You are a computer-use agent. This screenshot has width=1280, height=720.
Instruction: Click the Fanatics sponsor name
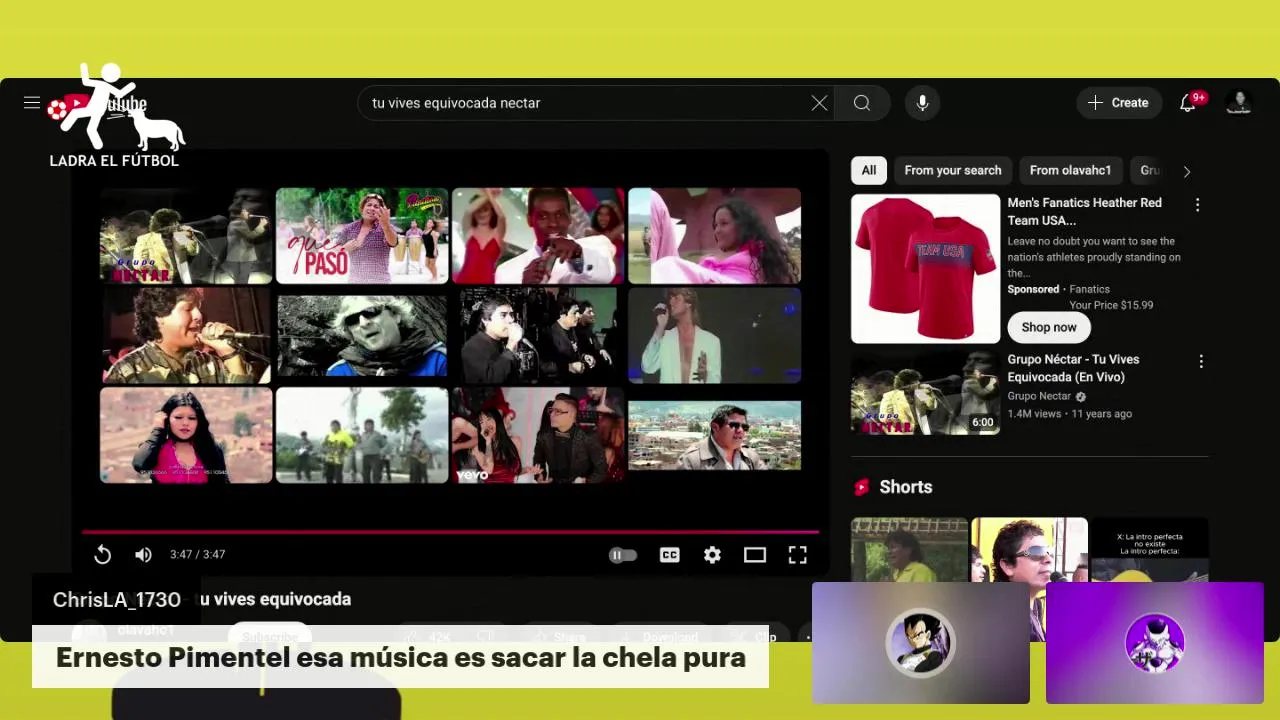click(x=1090, y=289)
